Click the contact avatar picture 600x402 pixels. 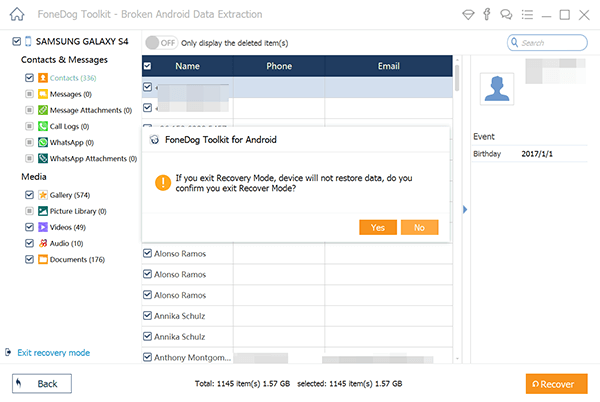(x=497, y=89)
